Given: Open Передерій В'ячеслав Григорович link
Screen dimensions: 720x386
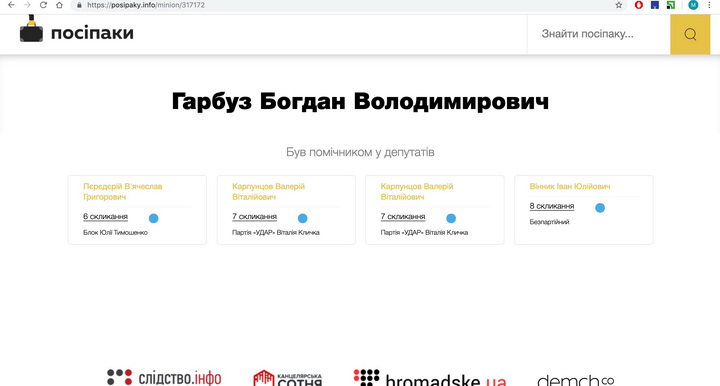Looking at the screenshot, I should click(x=123, y=191).
